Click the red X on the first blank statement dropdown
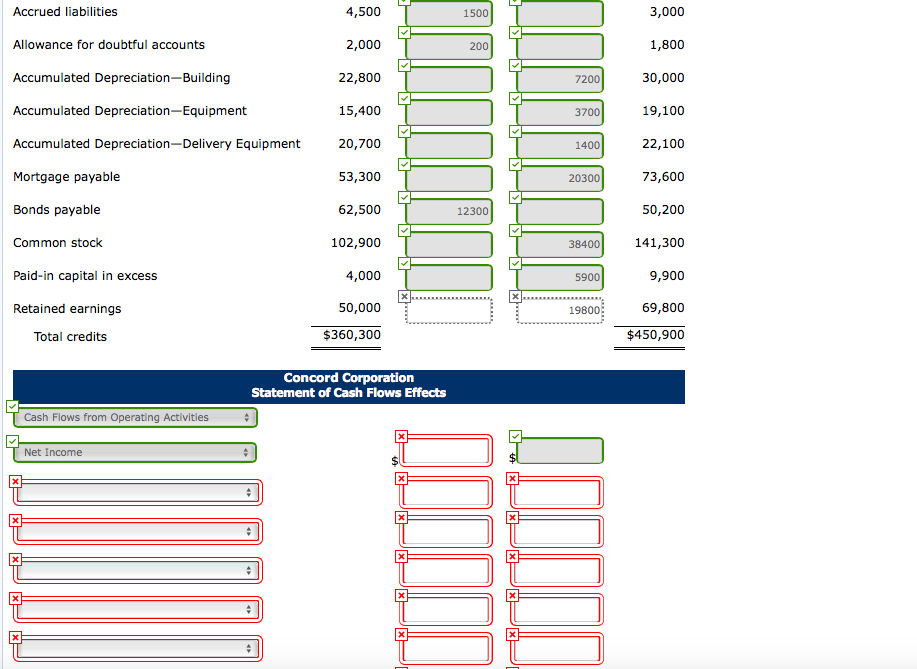This screenshot has width=917, height=669. [13, 481]
